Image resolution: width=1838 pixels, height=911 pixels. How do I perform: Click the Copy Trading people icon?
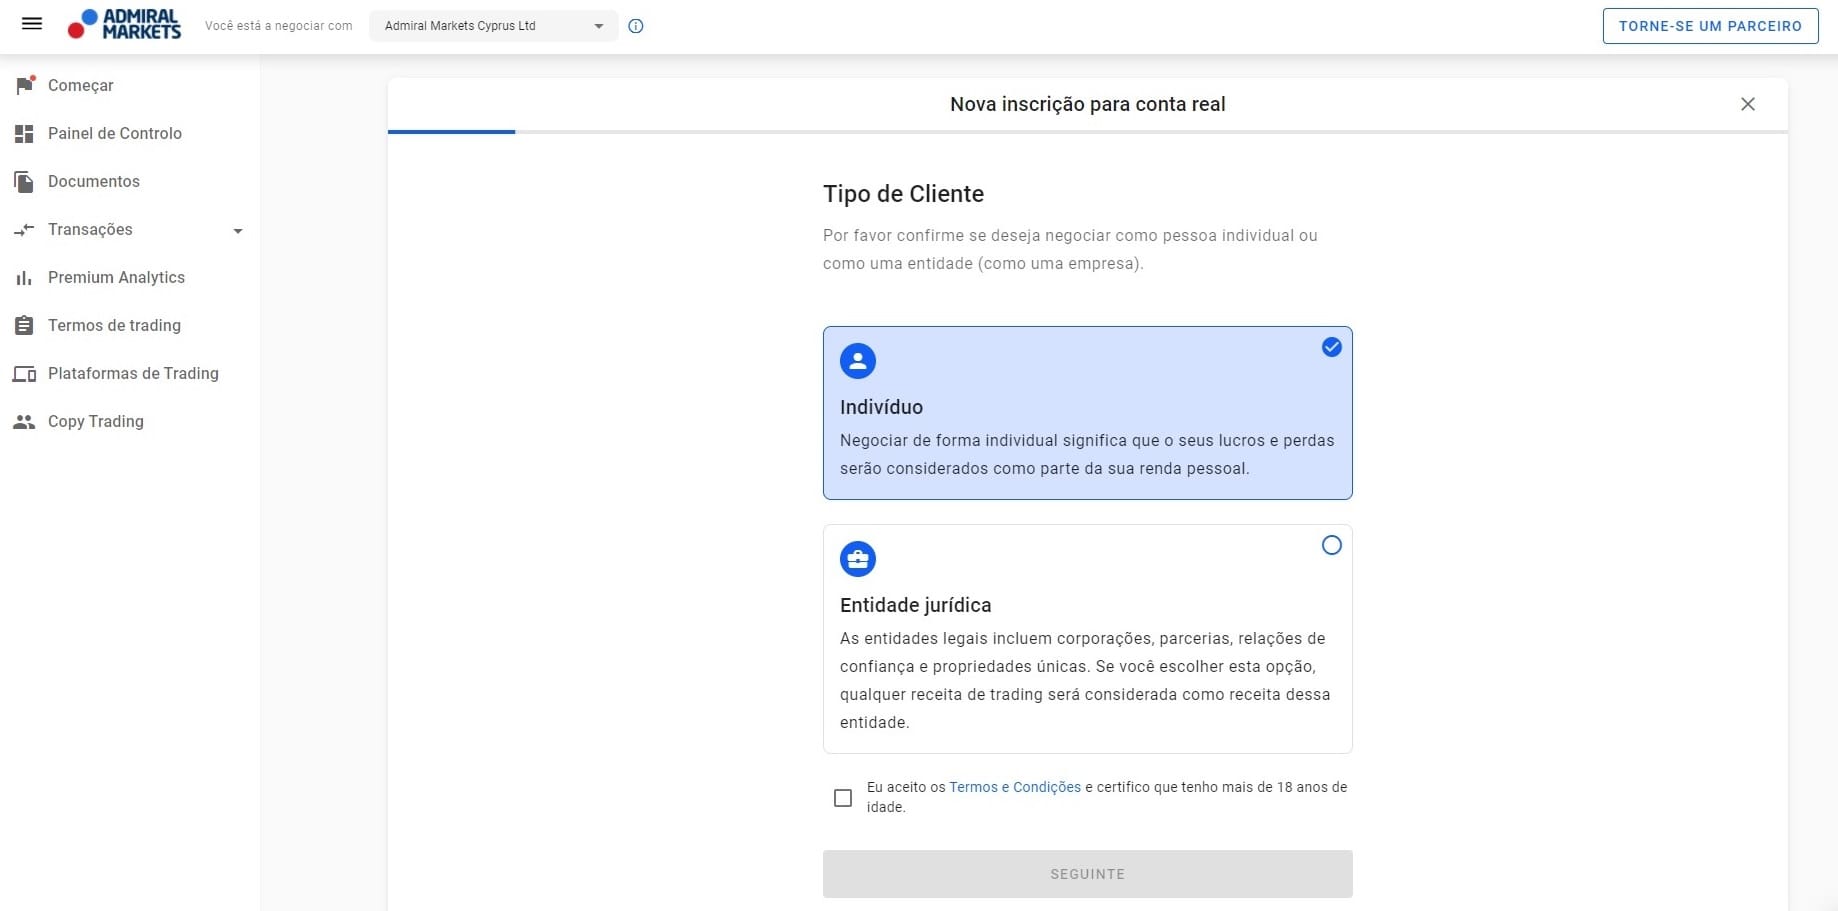[24, 421]
